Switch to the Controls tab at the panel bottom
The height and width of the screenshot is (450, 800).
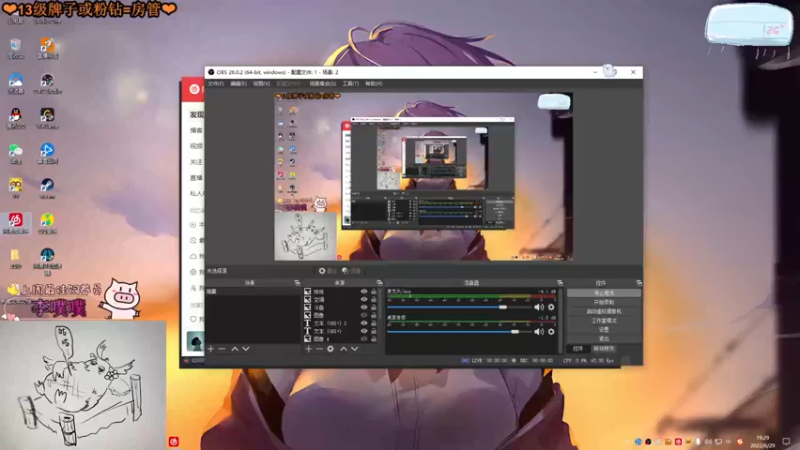[x=578, y=349]
